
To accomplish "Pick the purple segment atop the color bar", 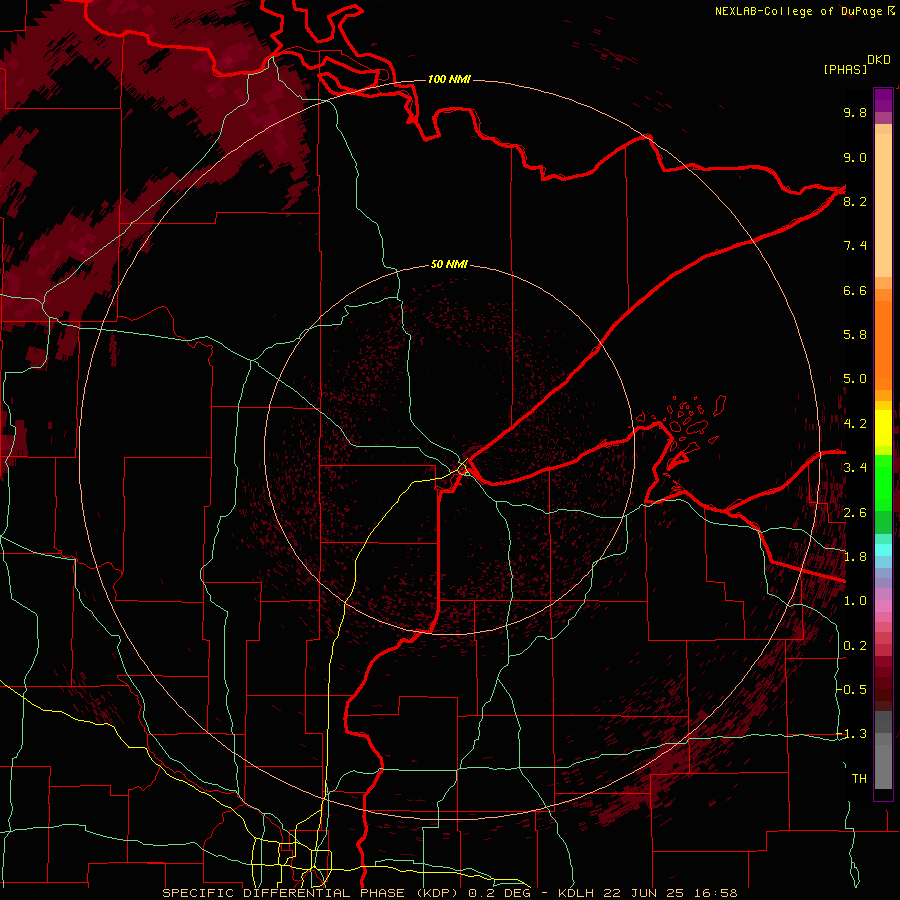I will point(883,100).
